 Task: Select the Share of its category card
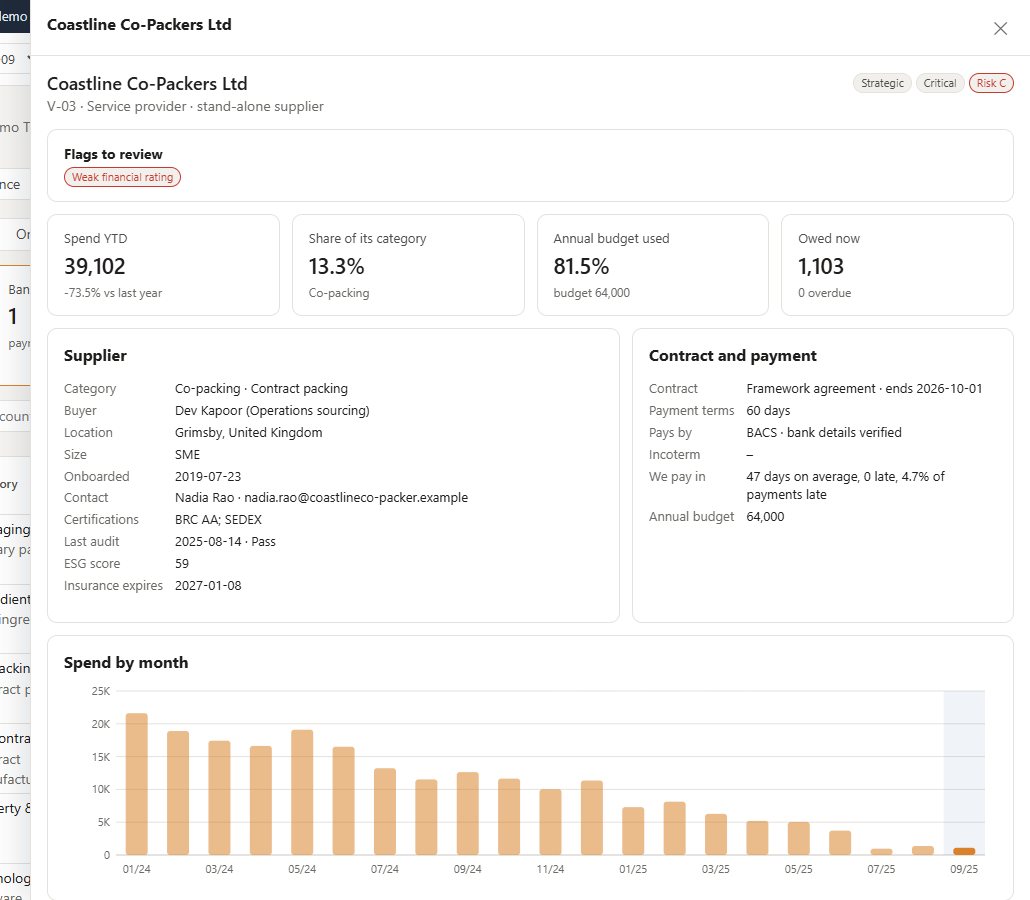click(x=408, y=265)
